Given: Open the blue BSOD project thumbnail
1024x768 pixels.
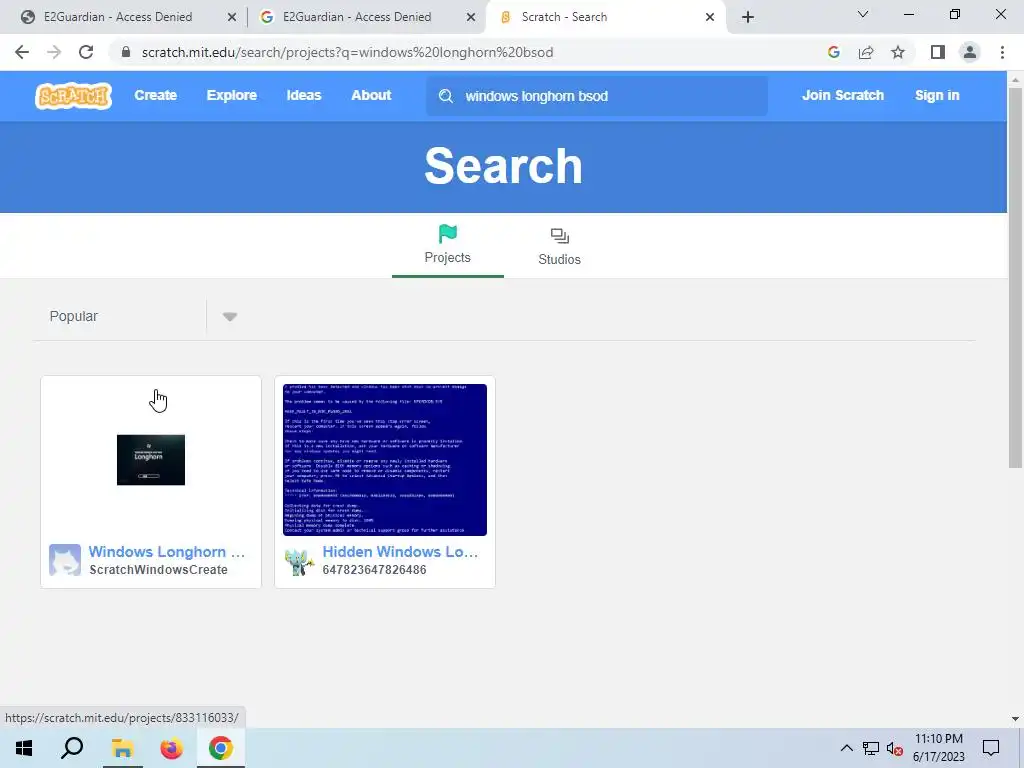Looking at the screenshot, I should coord(385,460).
